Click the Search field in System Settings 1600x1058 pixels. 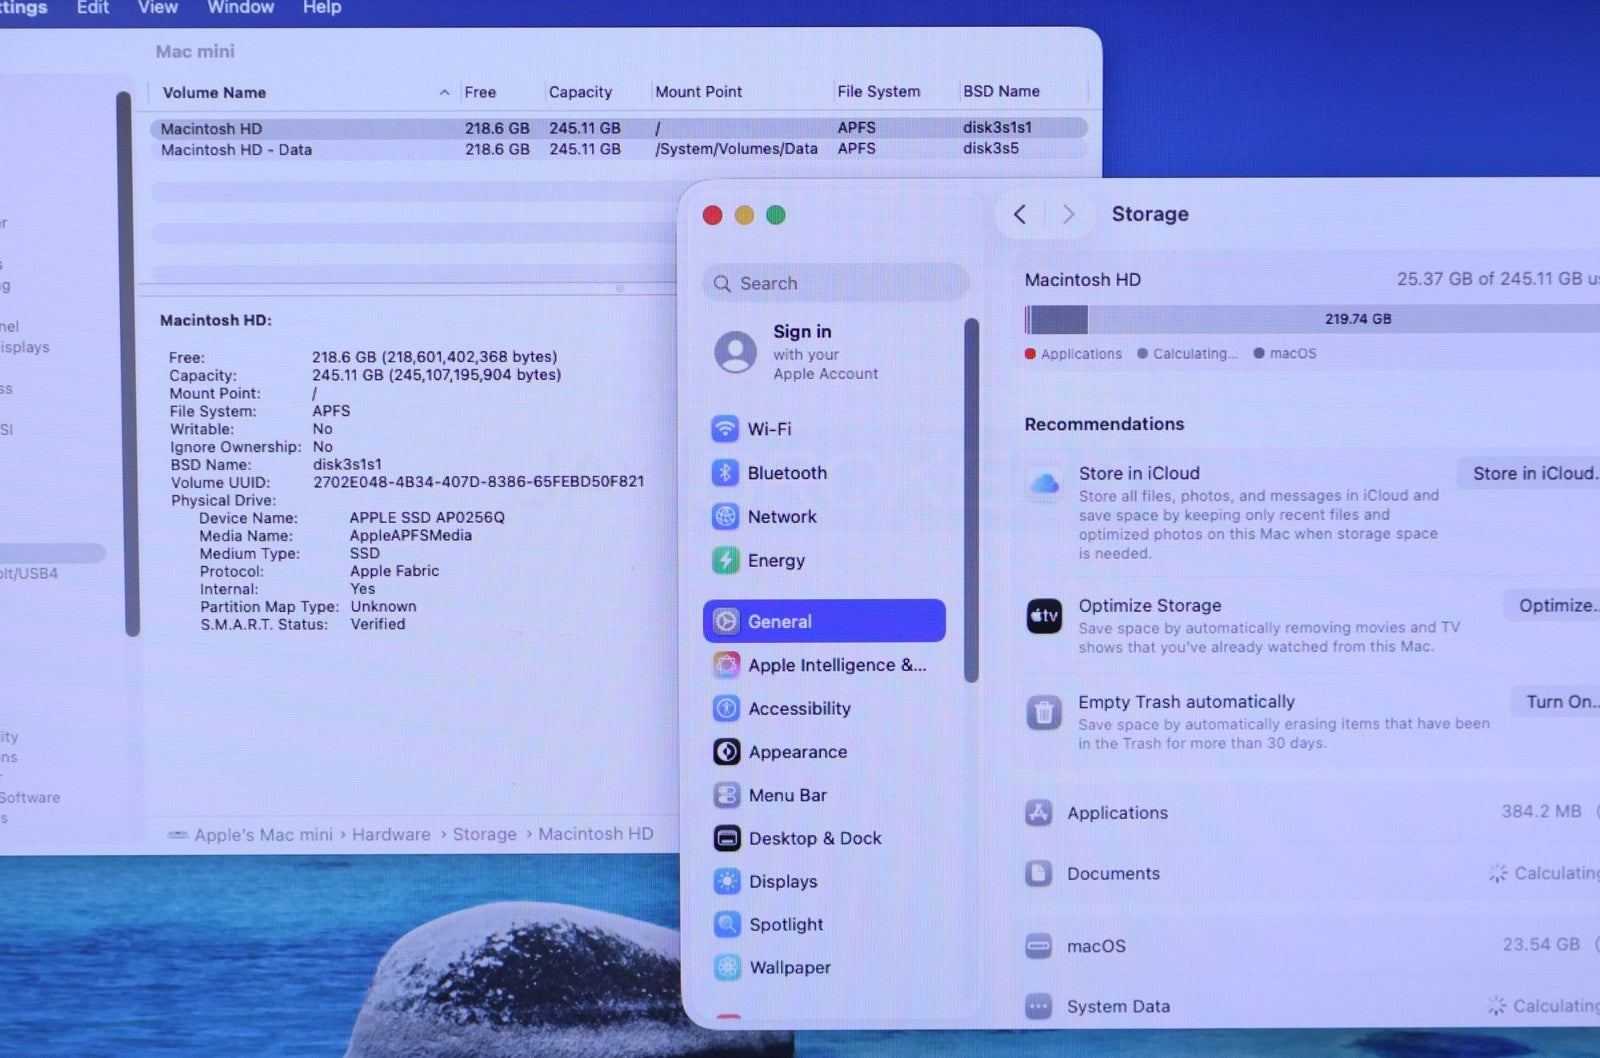click(835, 283)
